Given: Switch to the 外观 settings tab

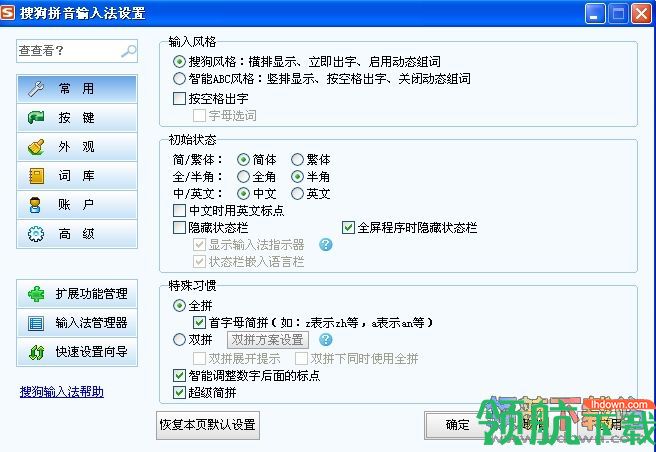Looking at the screenshot, I should (x=77, y=147).
